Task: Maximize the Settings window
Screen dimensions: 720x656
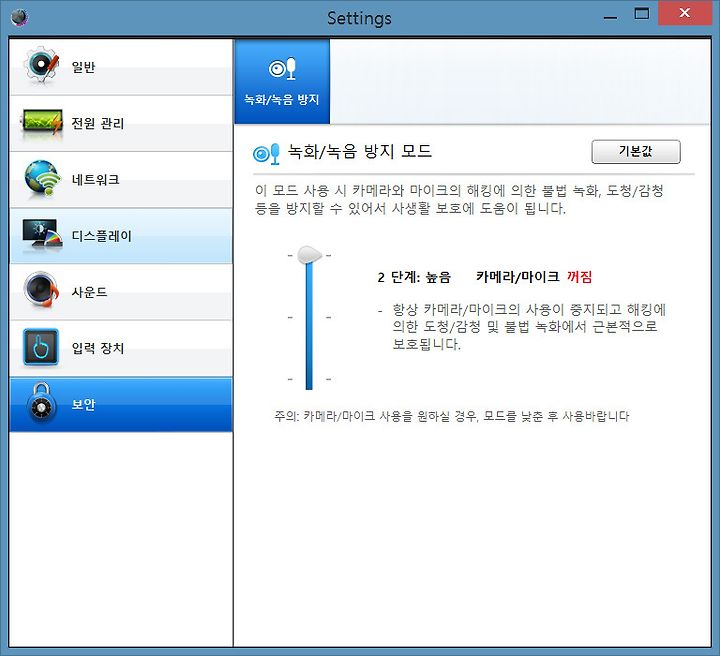Action: (641, 14)
